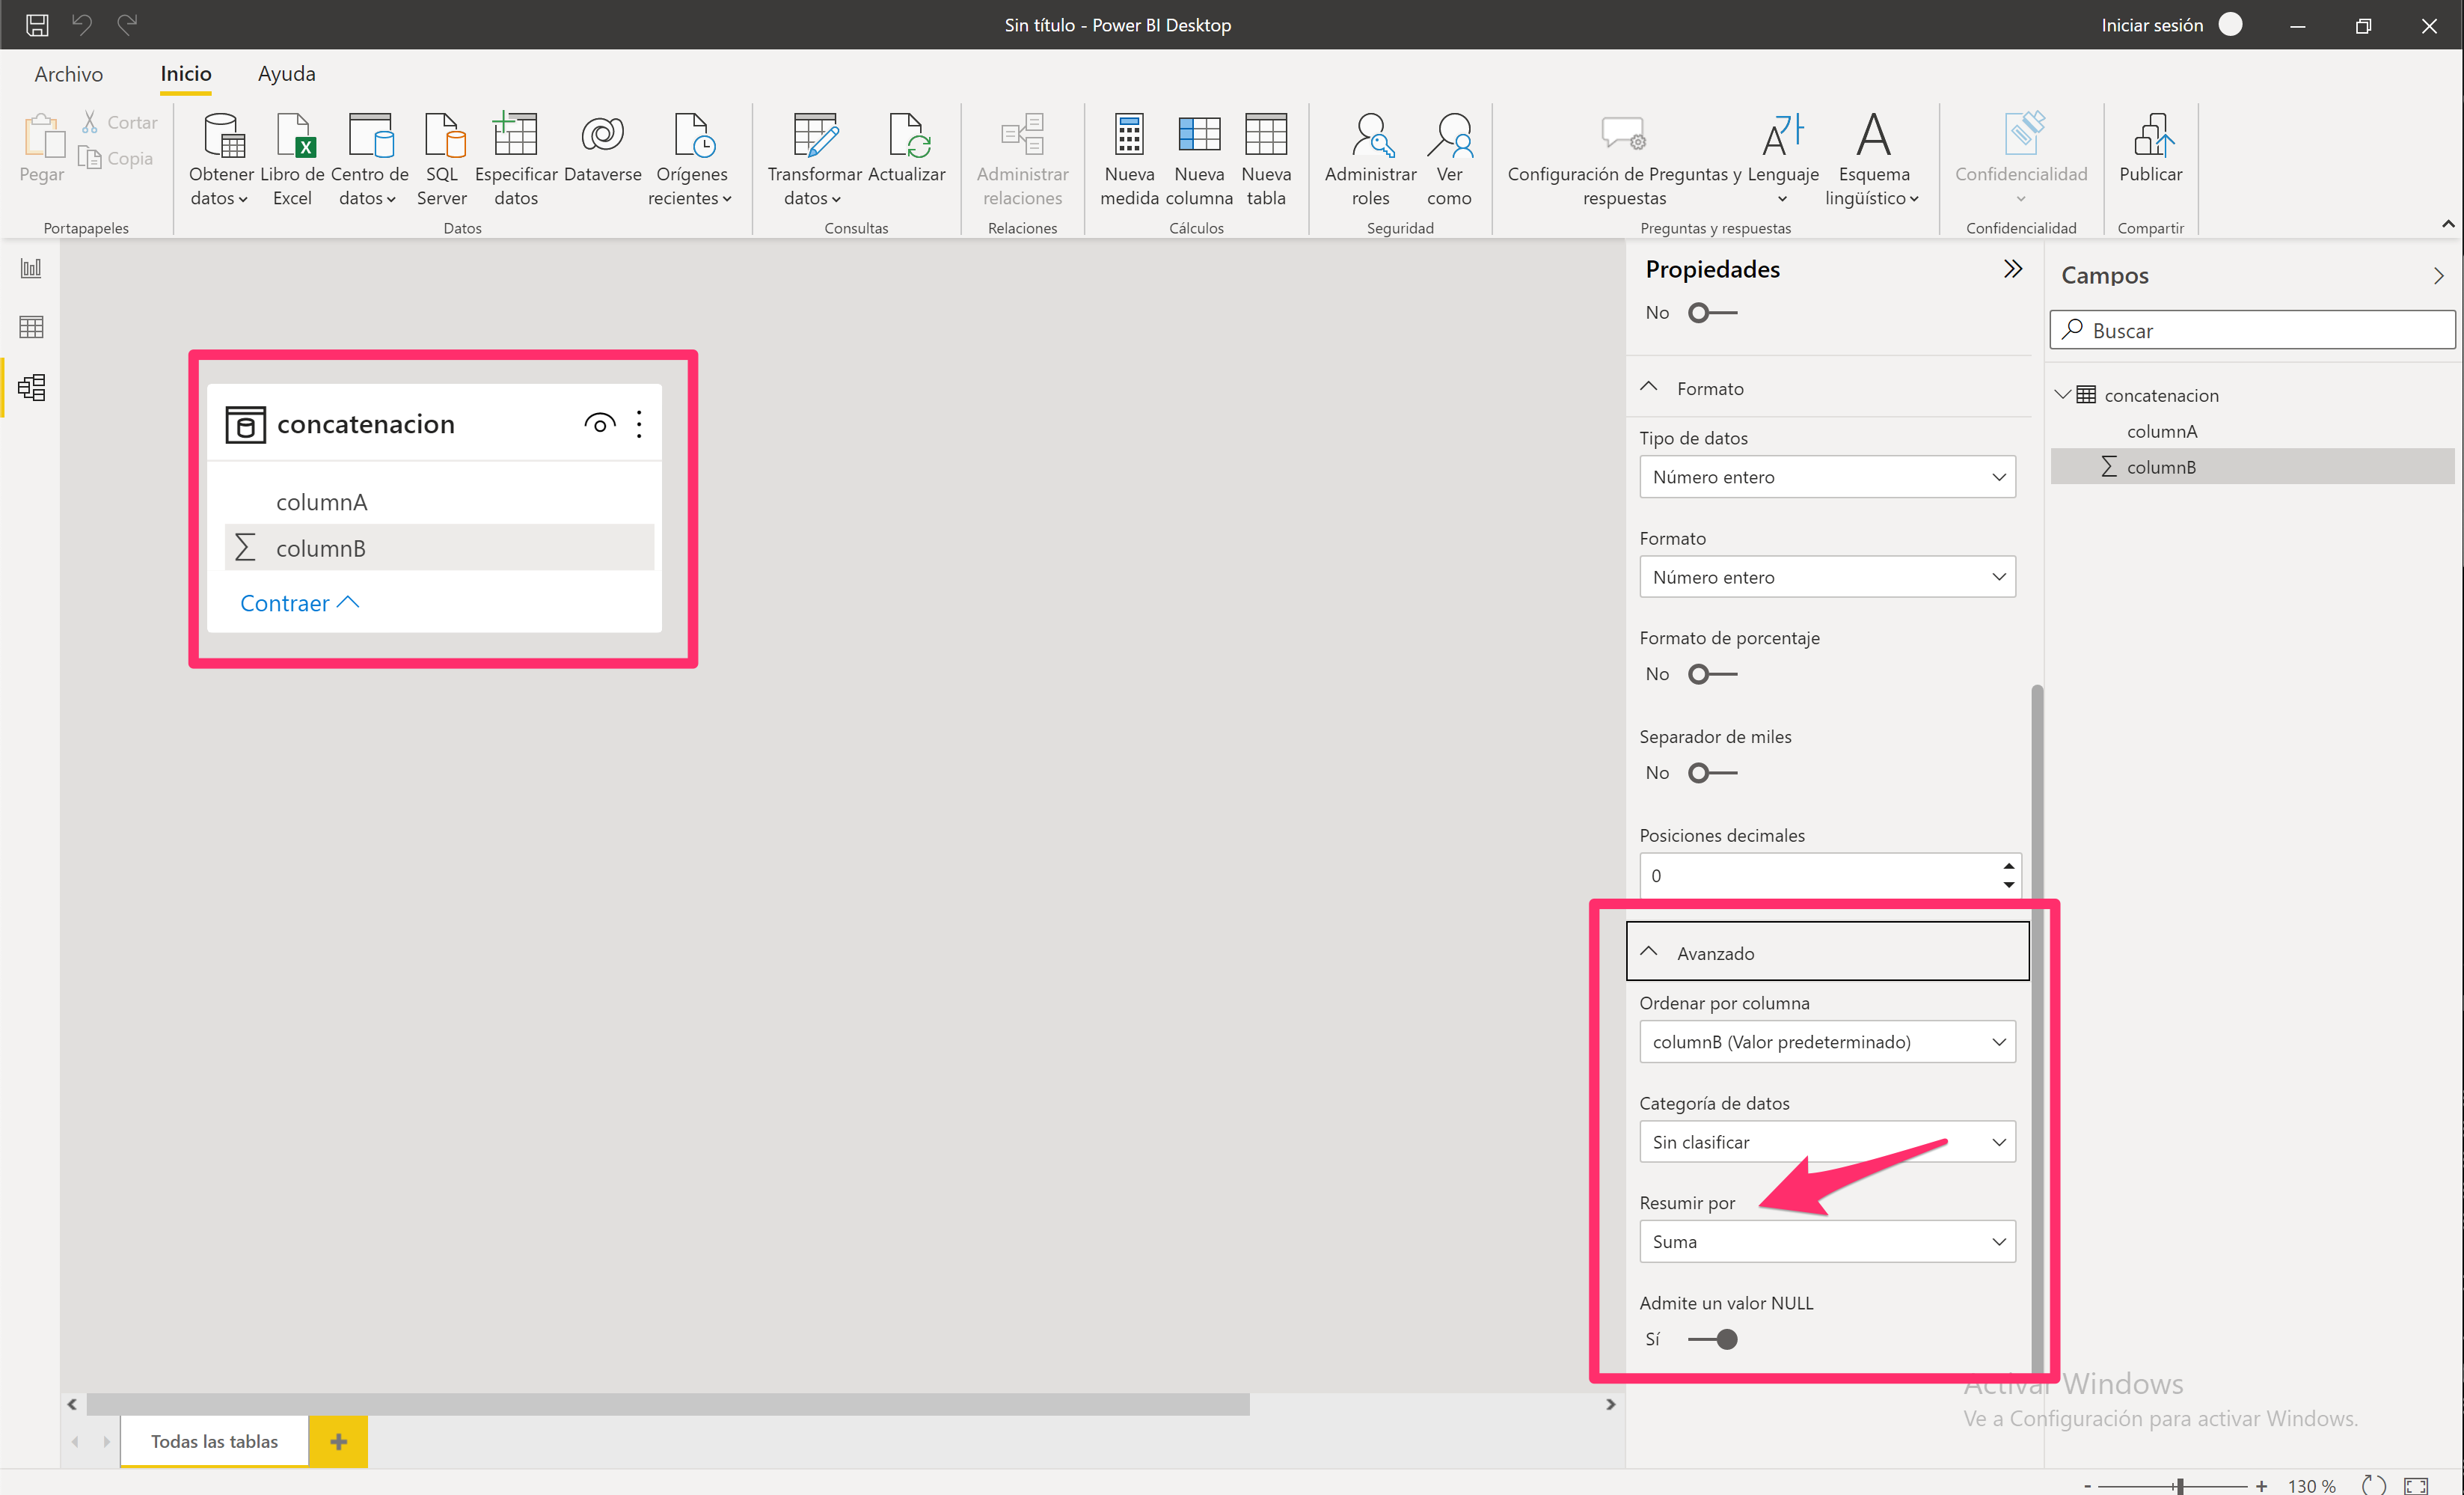Select columnB in Campos list
Screen dimensions: 2464x1495
2252,467
